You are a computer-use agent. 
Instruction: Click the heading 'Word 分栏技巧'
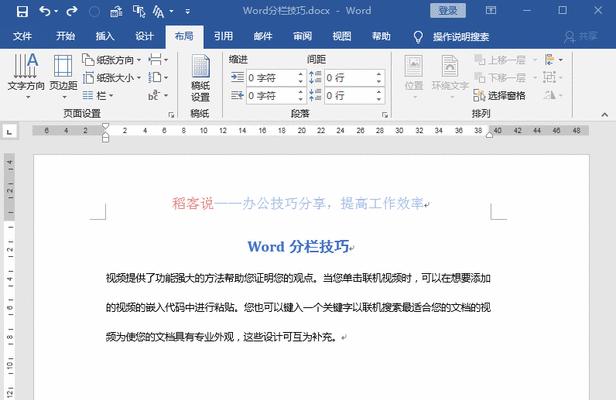coord(298,247)
